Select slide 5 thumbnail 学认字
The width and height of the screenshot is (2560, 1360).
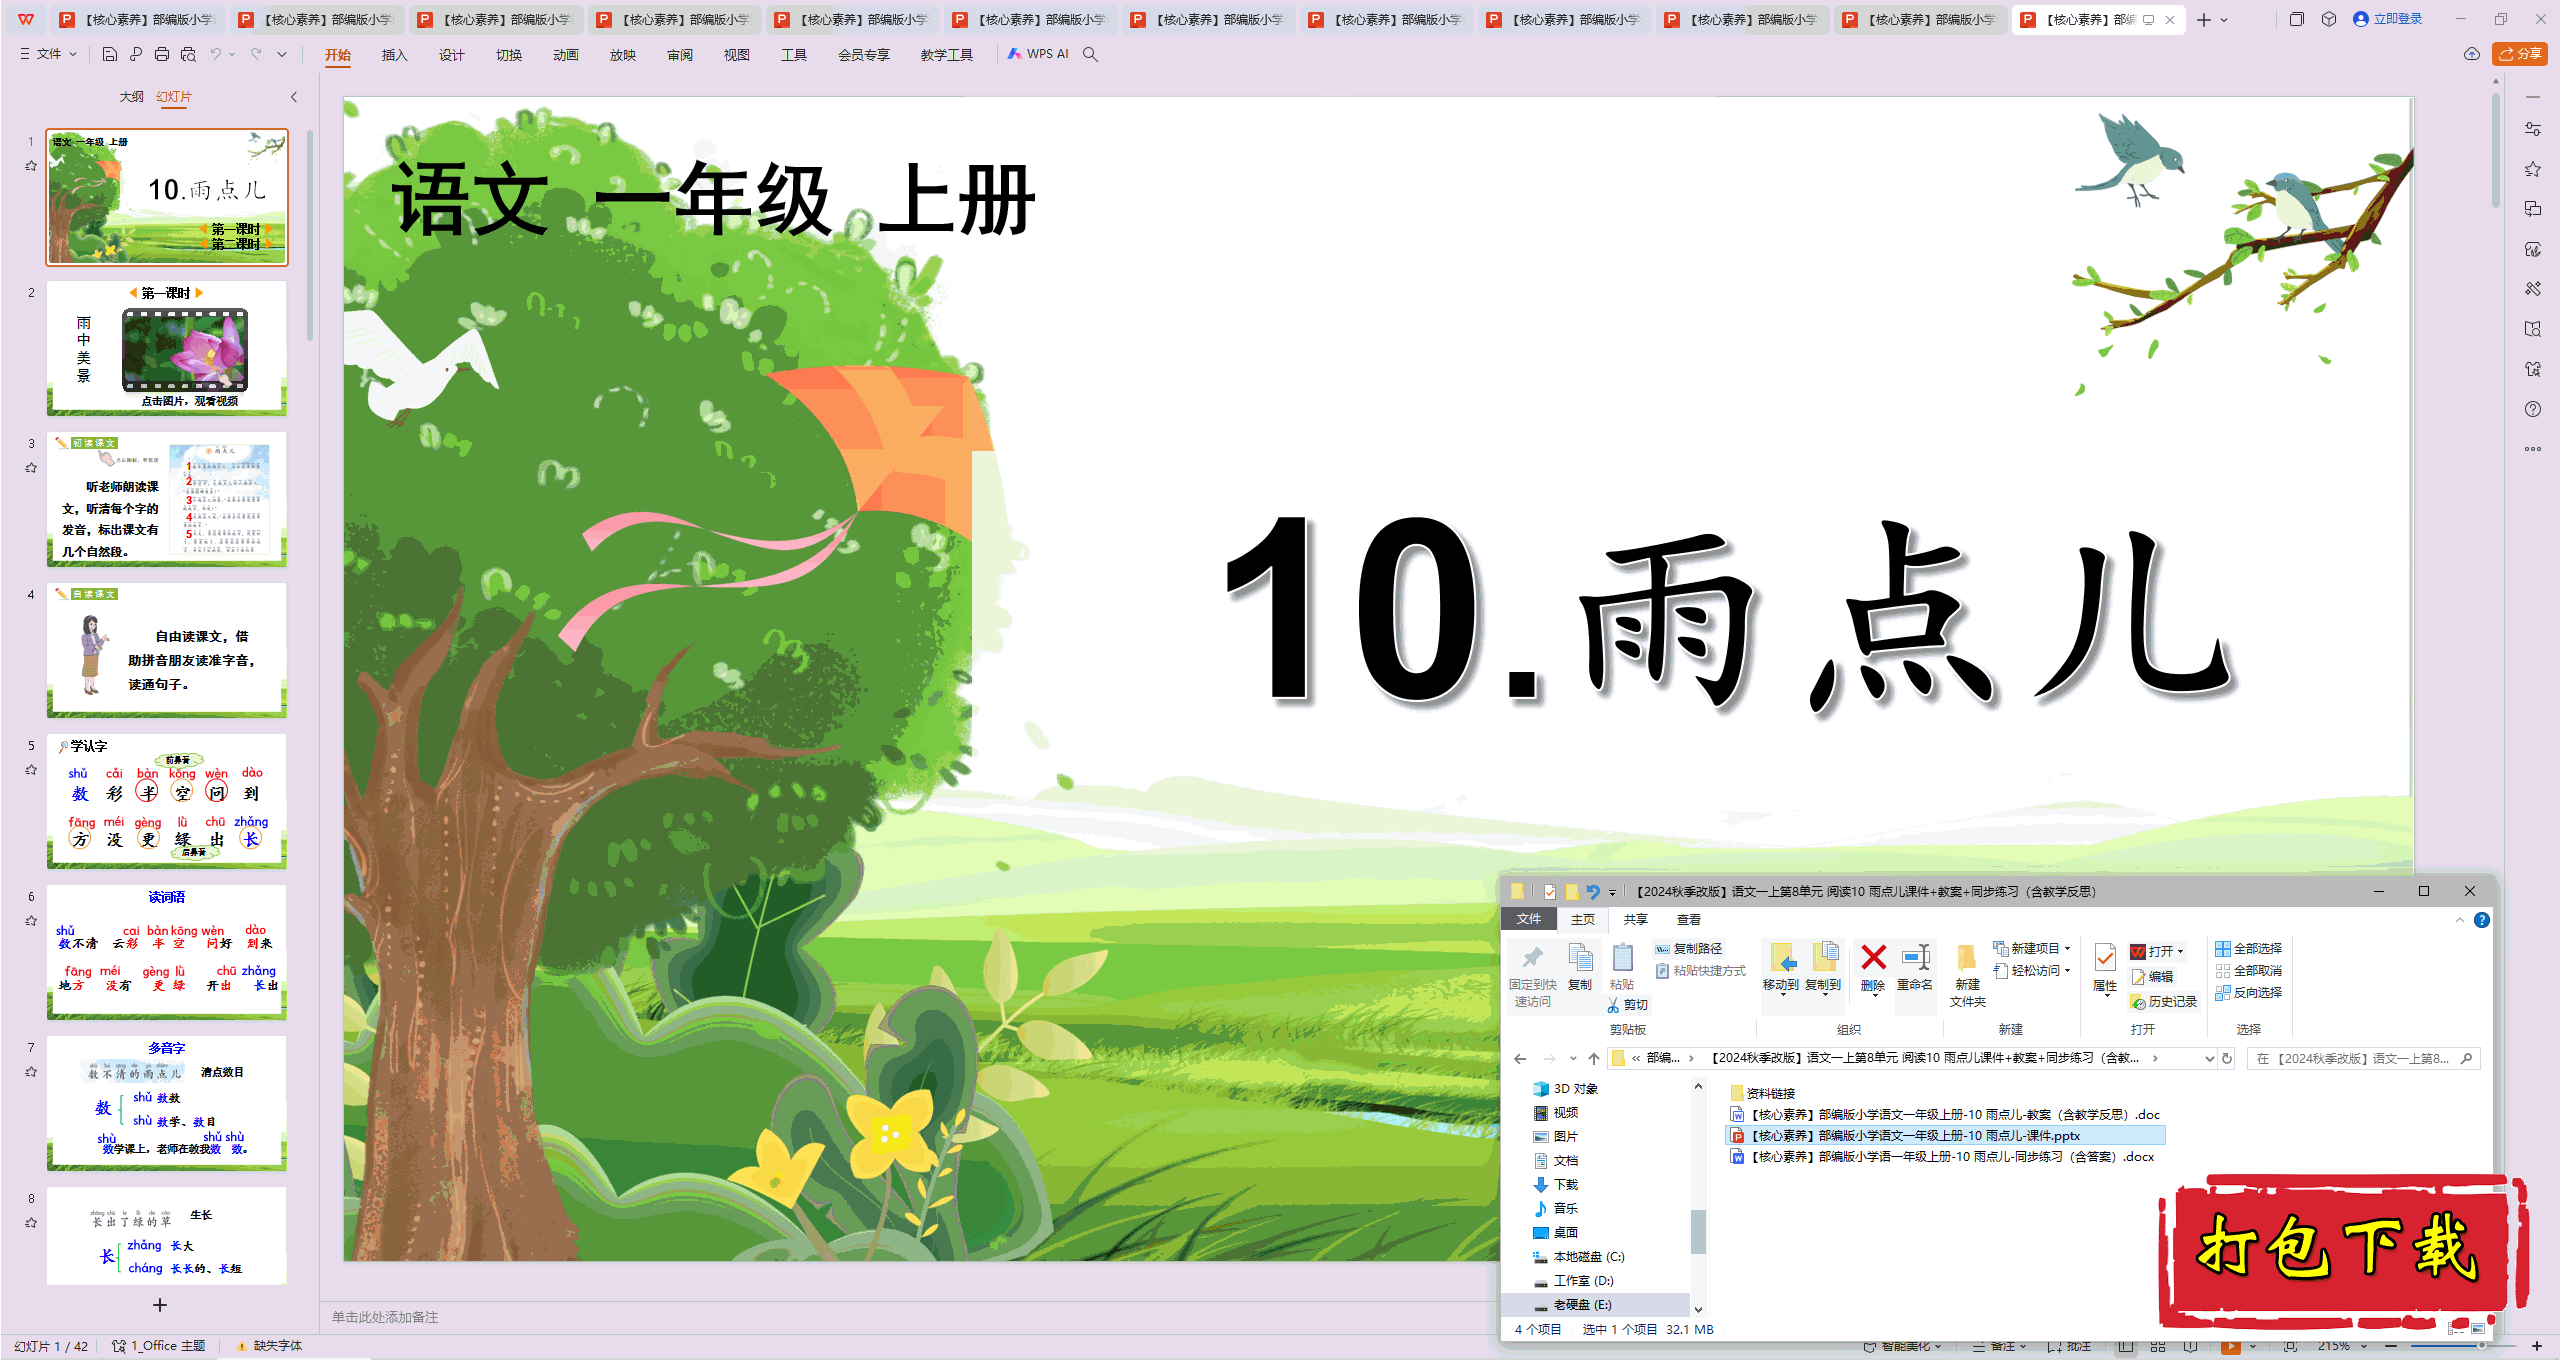point(167,801)
